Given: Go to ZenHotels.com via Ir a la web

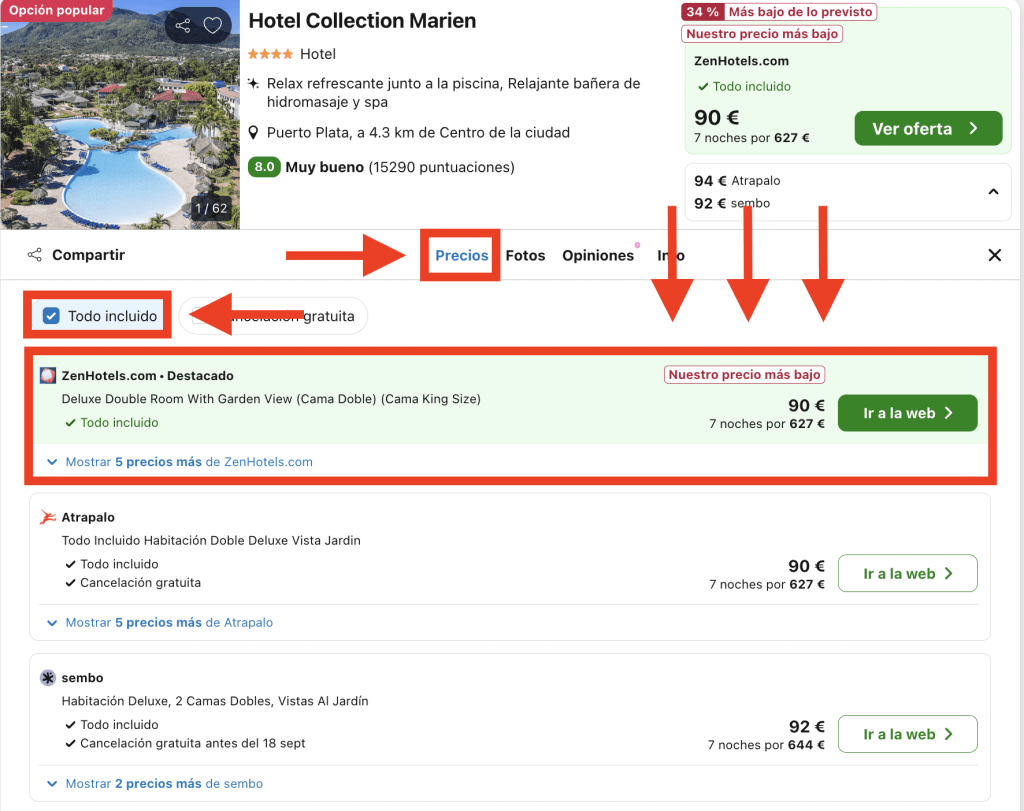Looking at the screenshot, I should coord(907,413).
